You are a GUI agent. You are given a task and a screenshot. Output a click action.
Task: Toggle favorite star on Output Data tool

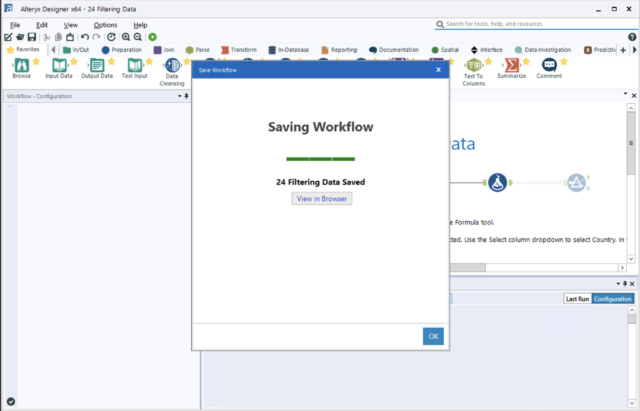pyautogui.click(x=111, y=61)
